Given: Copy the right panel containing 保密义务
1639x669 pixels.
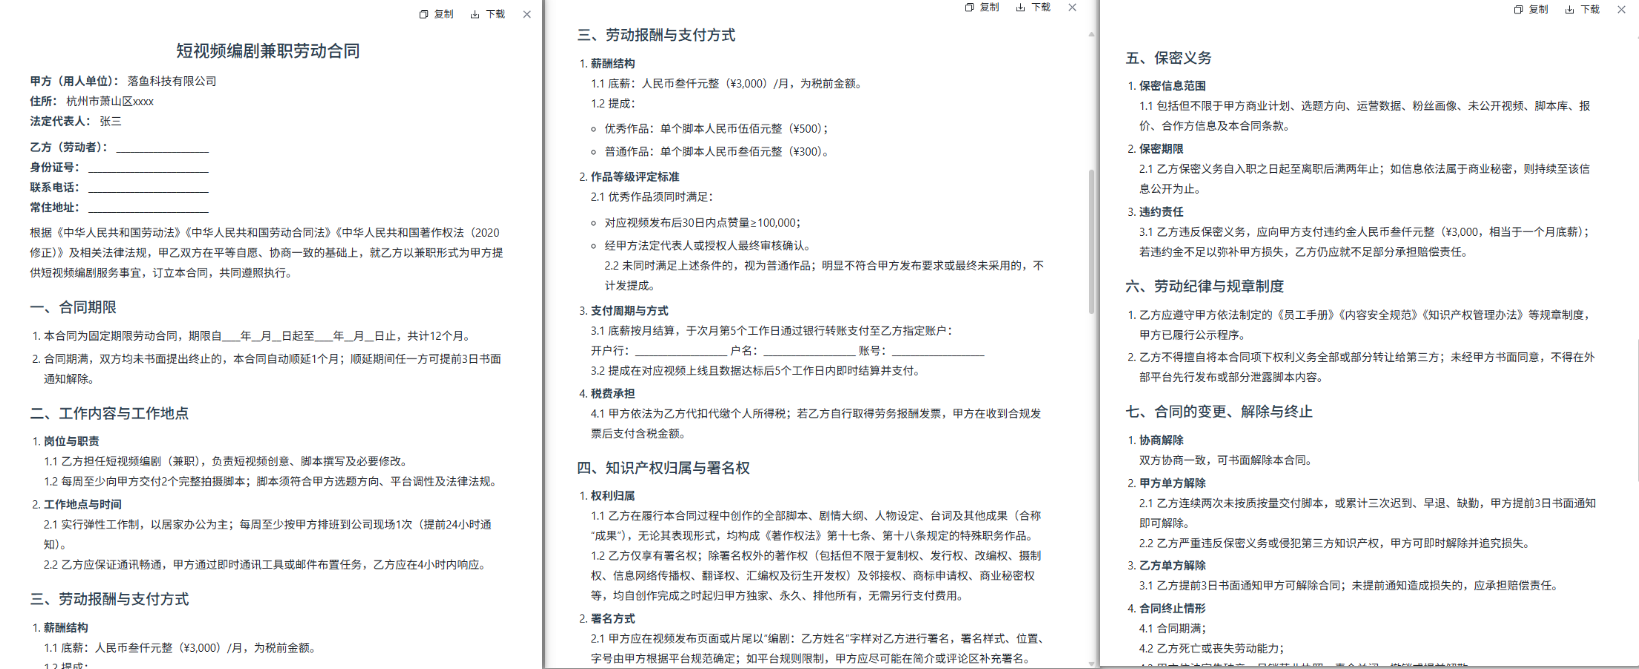Looking at the screenshot, I should [1531, 9].
